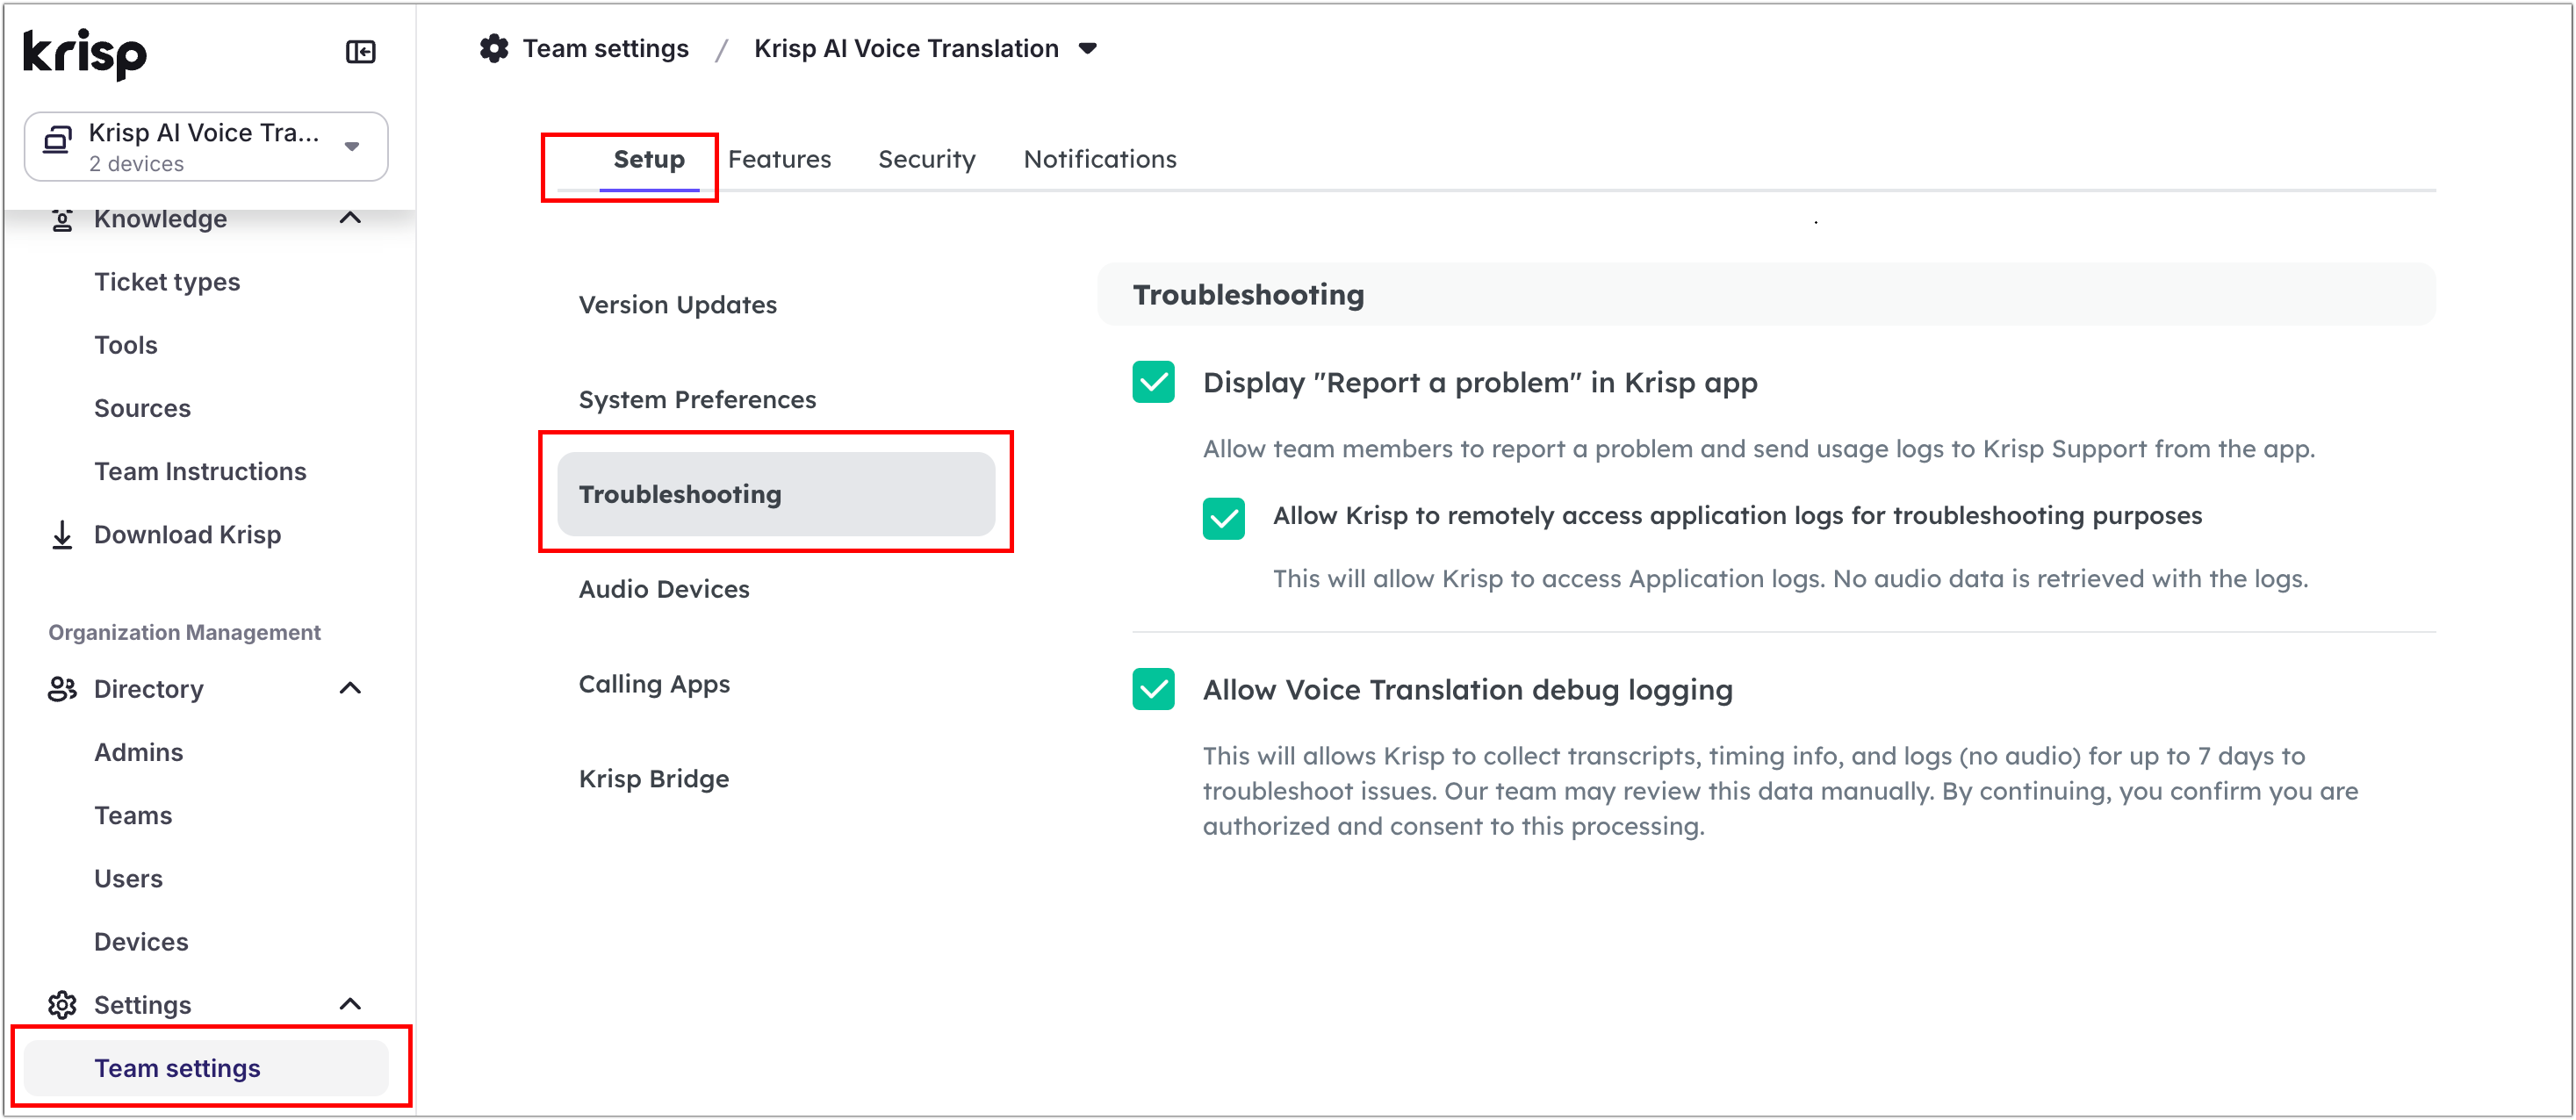2576x1120 pixels.
Task: Collapse the Directory section chevron
Action: [x=350, y=688]
